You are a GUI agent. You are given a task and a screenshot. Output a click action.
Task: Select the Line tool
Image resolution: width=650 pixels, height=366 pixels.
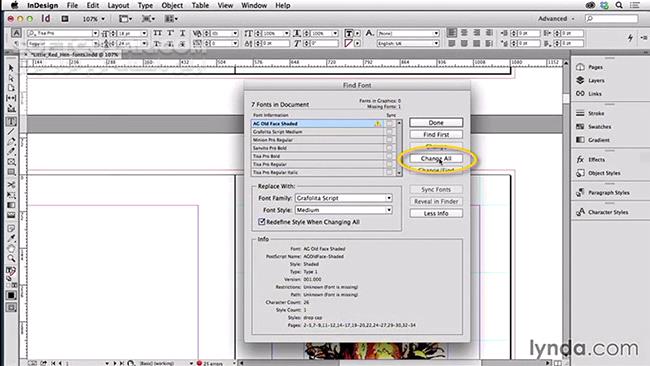pyautogui.click(x=11, y=132)
